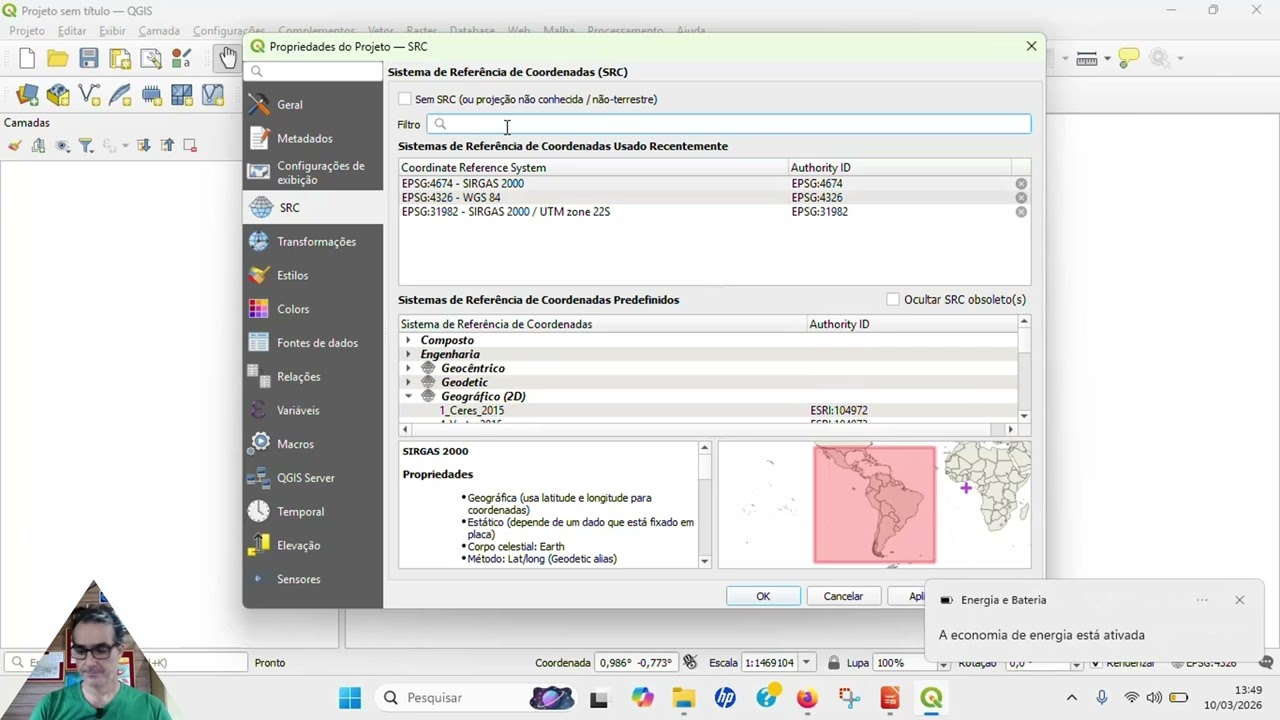Open Macros section in sidebar
The image size is (1280, 720).
click(x=313, y=444)
